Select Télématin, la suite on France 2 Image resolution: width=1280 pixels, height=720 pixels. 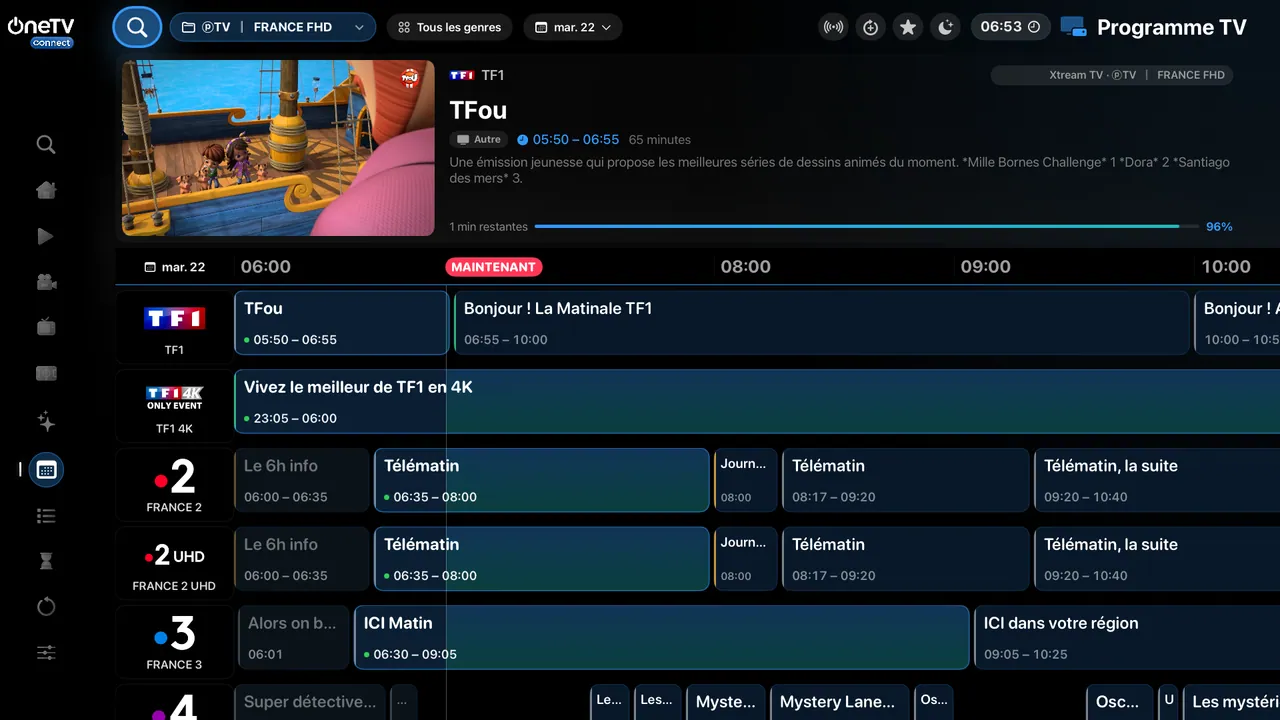click(1157, 481)
